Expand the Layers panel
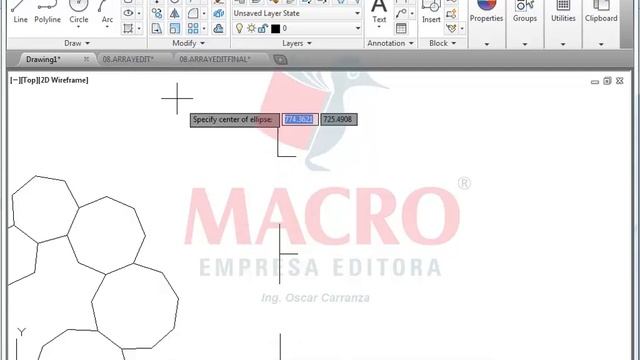 coord(297,43)
